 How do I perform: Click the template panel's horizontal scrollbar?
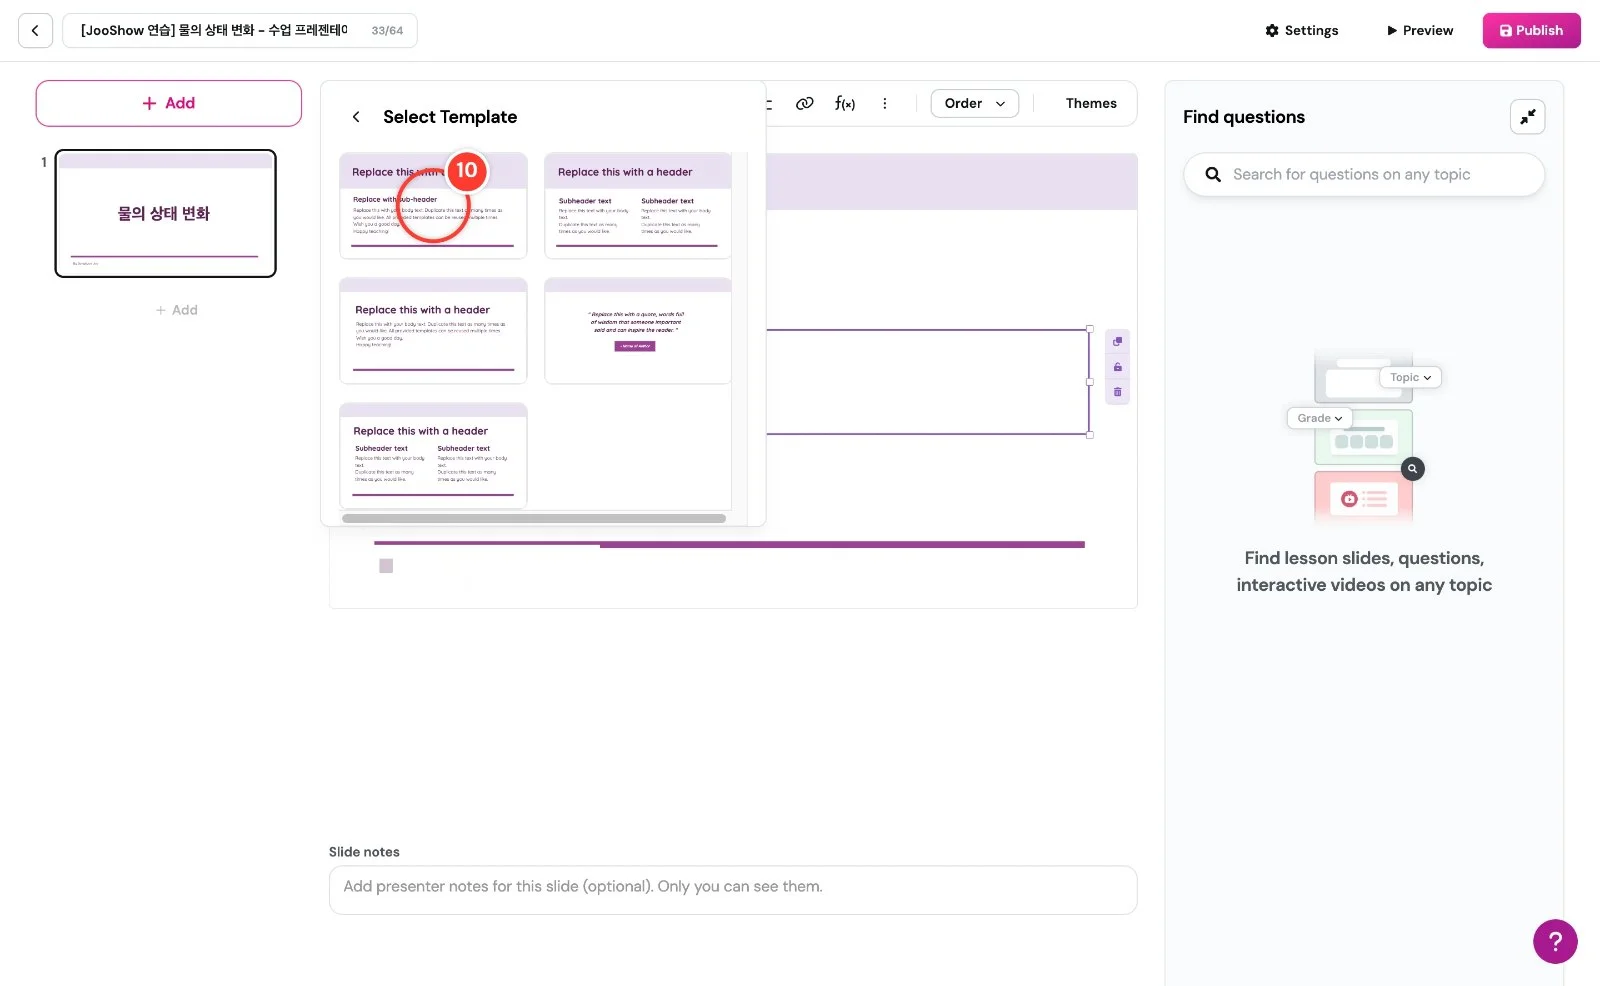534,519
